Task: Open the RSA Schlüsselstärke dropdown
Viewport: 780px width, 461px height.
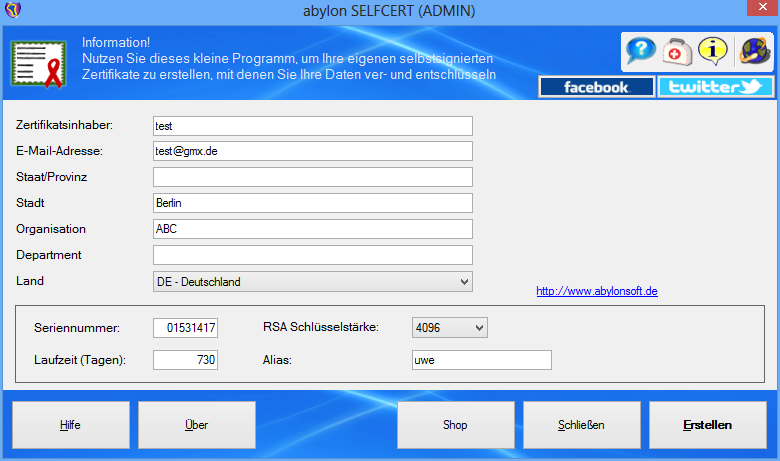Action: [x=450, y=328]
